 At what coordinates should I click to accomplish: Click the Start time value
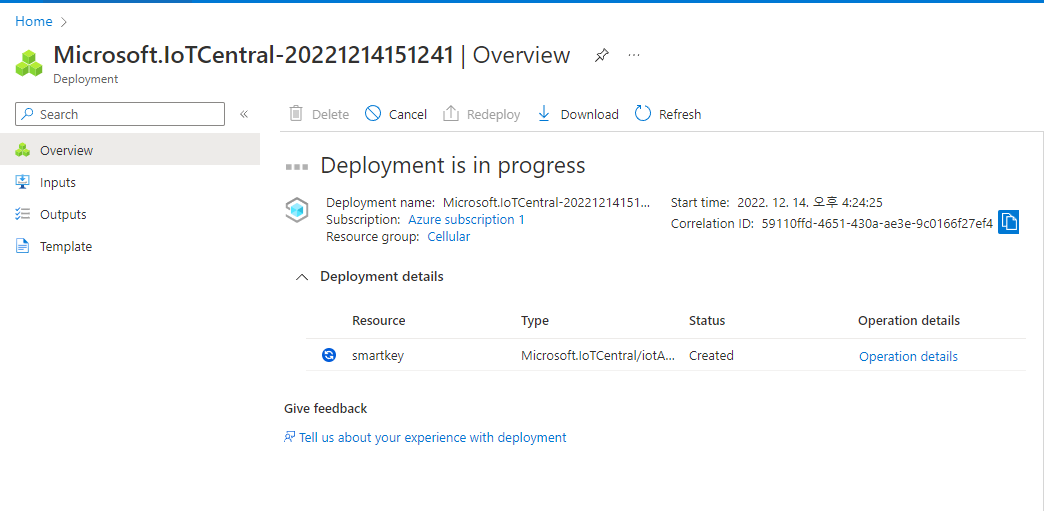(808, 203)
